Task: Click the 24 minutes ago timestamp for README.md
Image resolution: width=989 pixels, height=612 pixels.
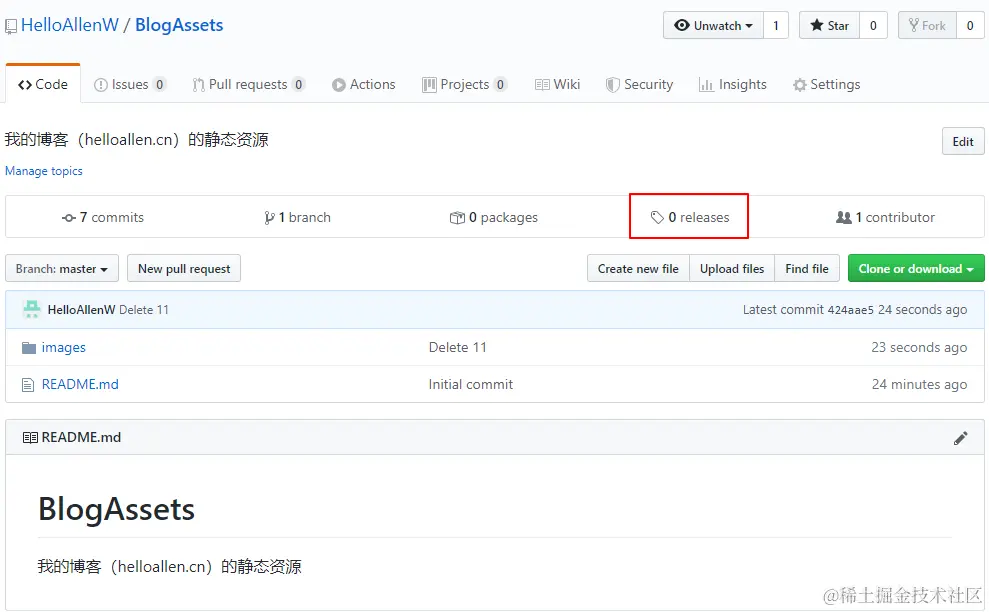Action: (x=919, y=384)
